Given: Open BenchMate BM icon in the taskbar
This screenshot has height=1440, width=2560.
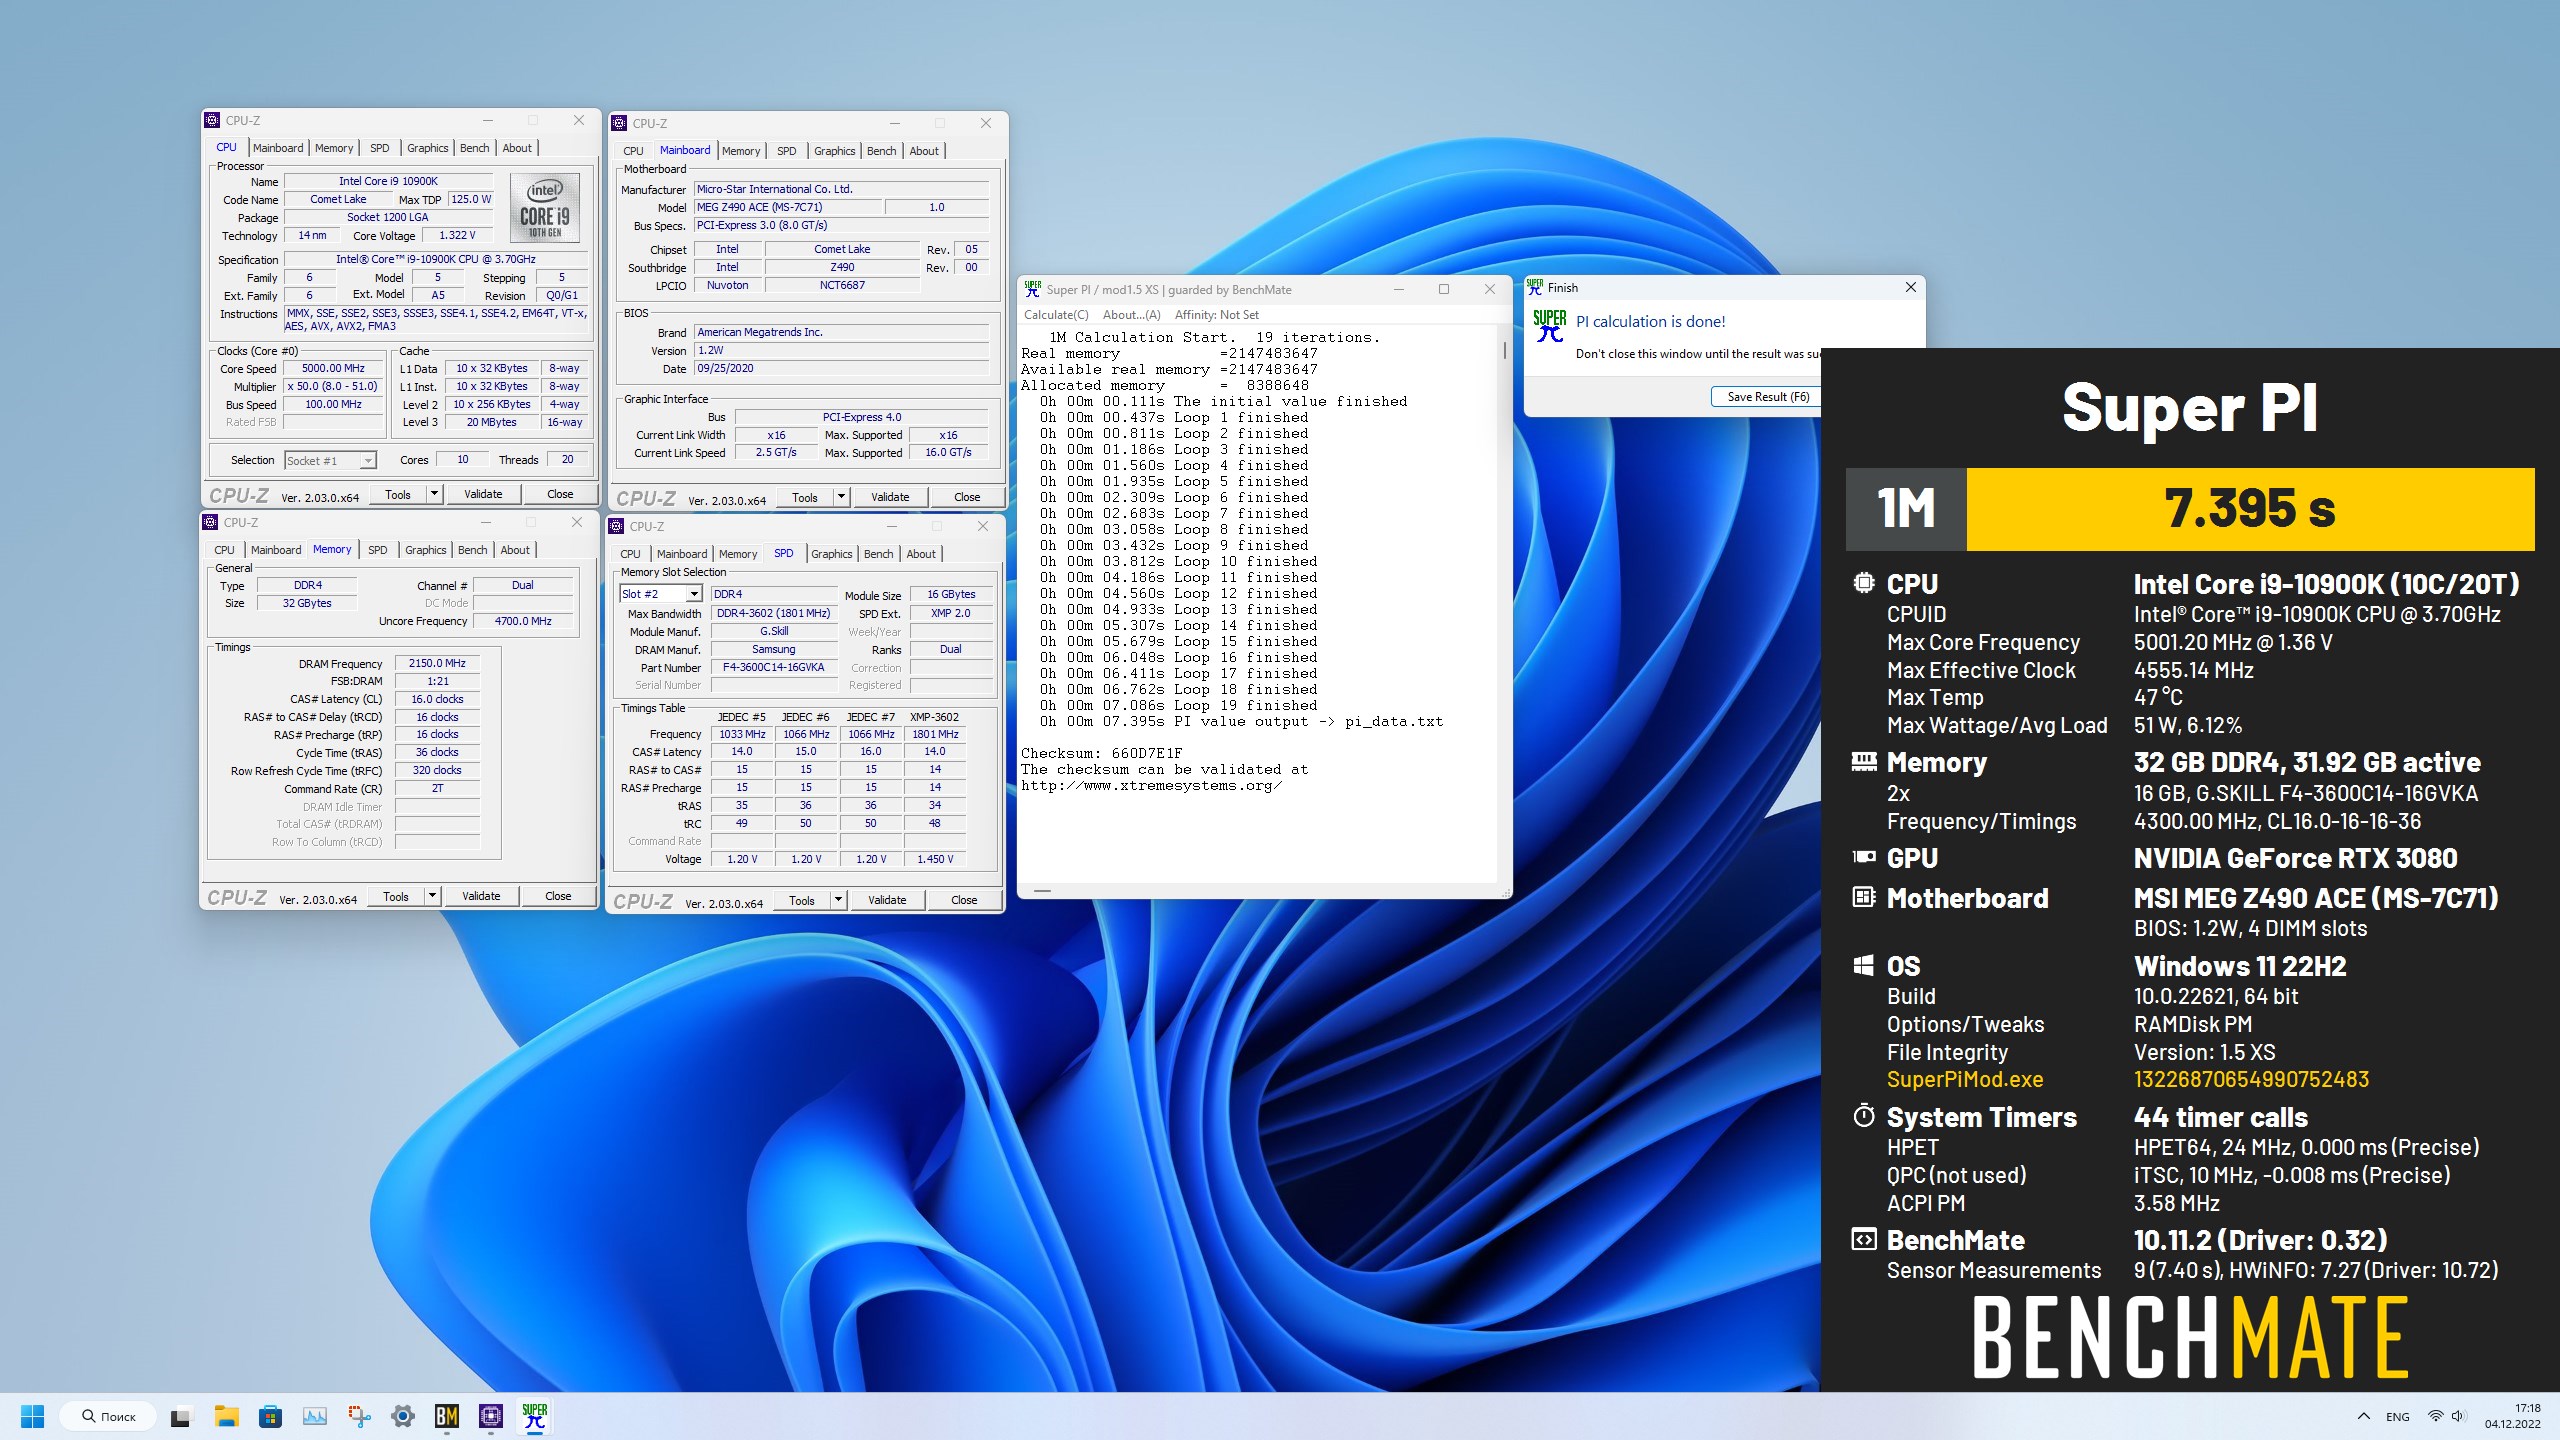Looking at the screenshot, I should (x=447, y=1416).
